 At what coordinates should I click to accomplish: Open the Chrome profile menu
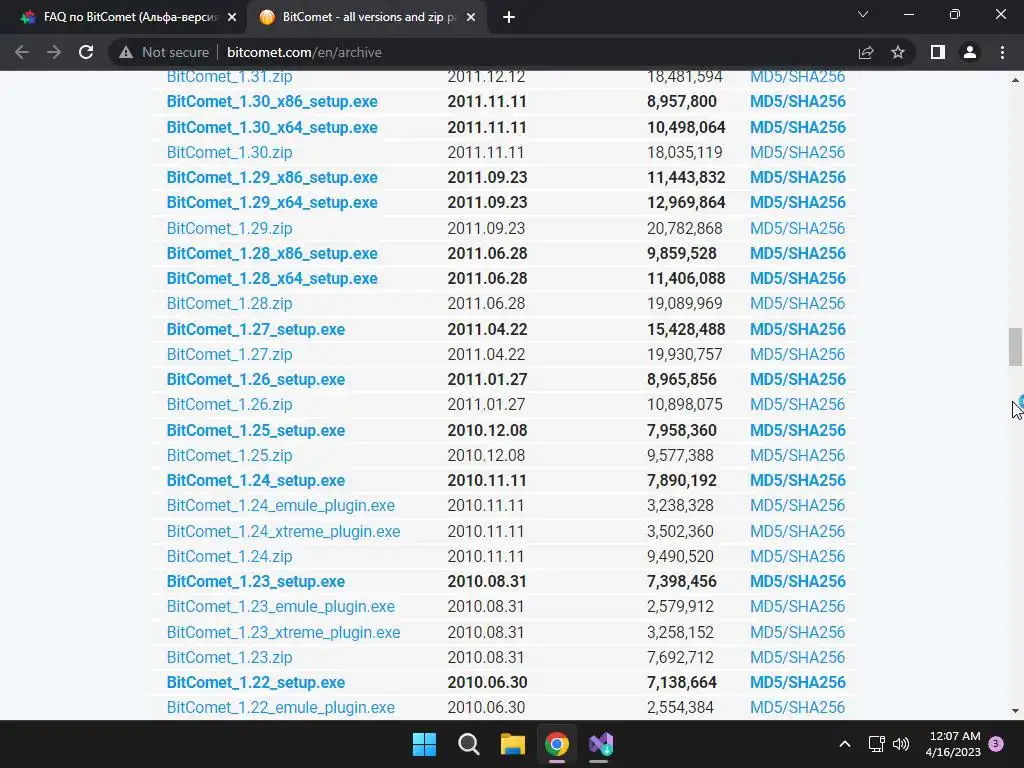[x=970, y=52]
